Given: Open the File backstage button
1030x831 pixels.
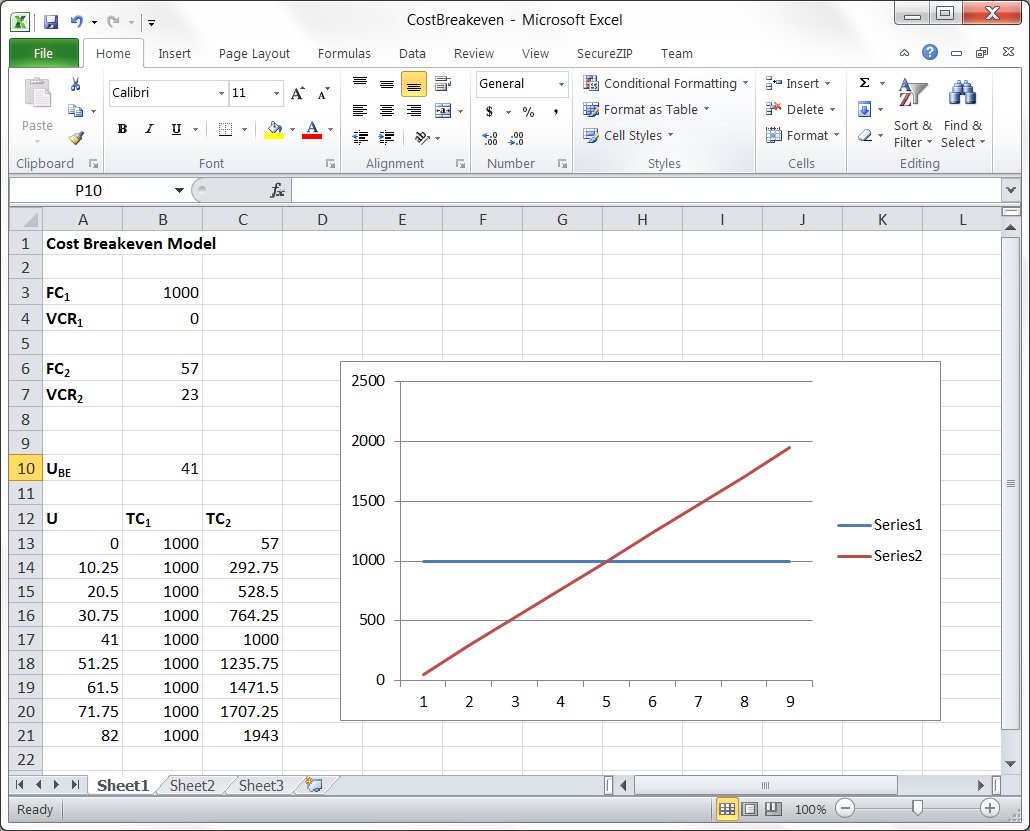Looking at the screenshot, I should 44,54.
